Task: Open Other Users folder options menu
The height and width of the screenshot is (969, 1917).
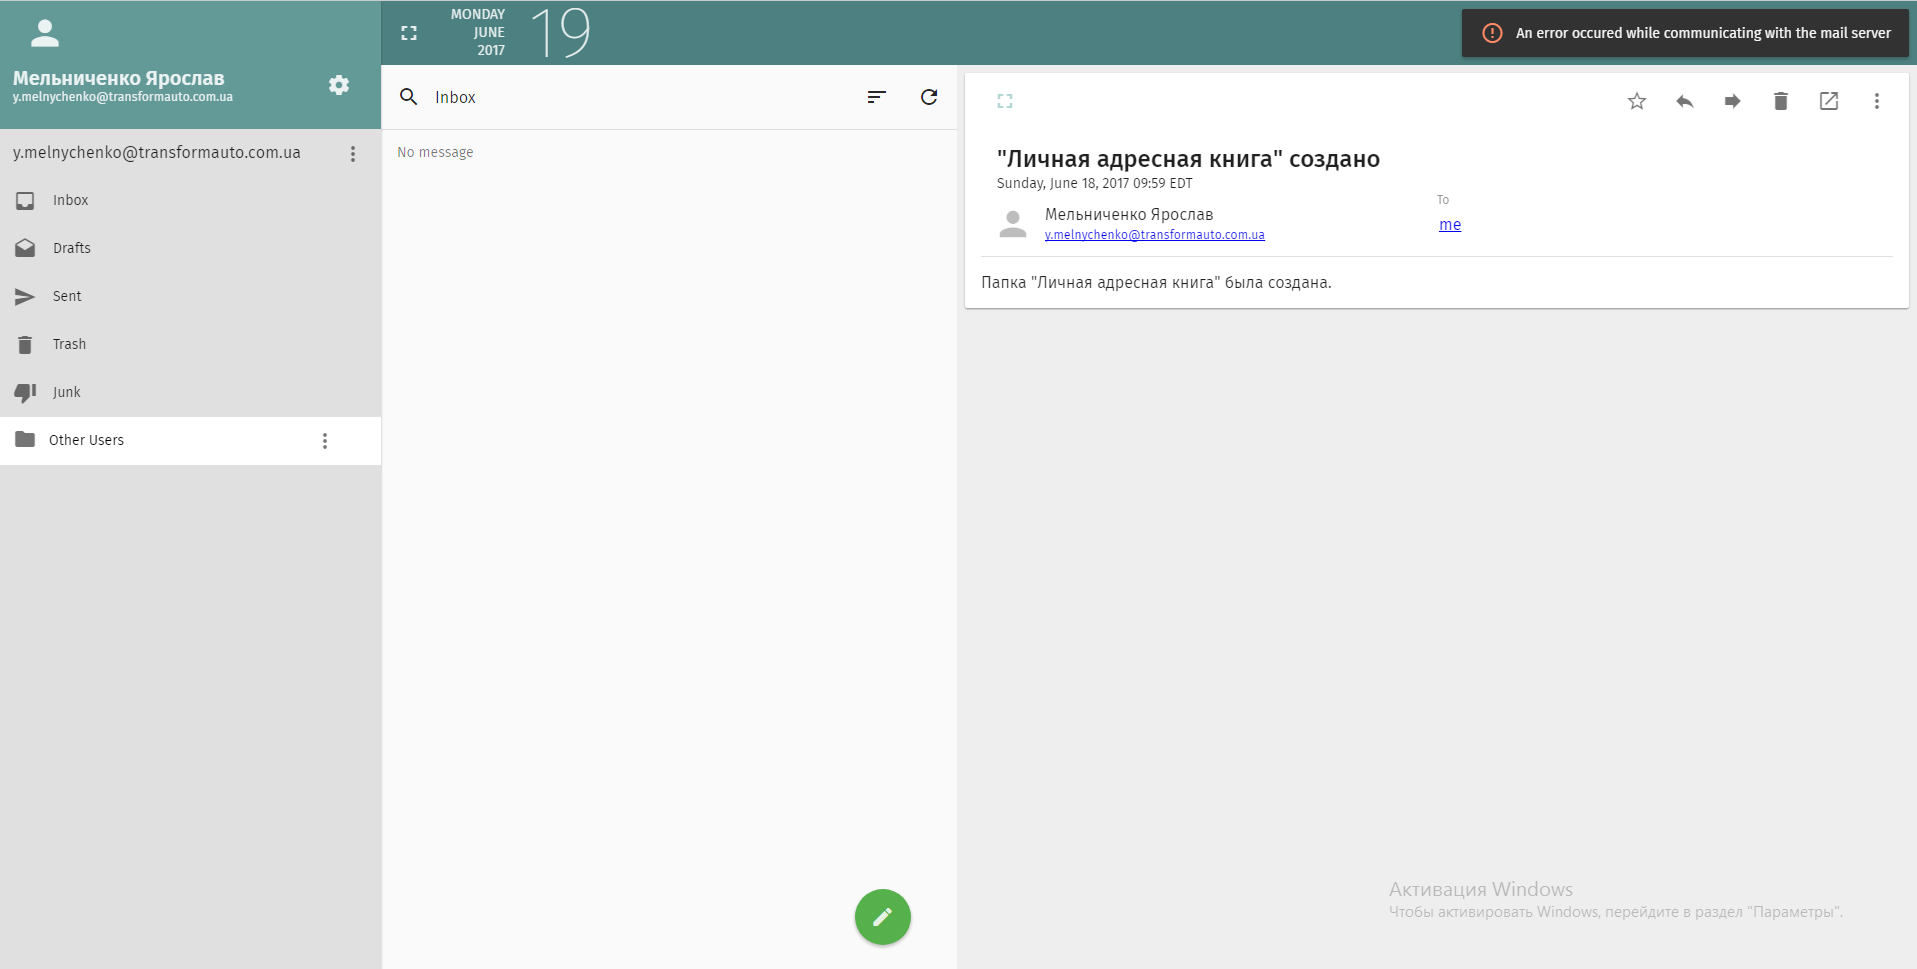Action: click(325, 441)
